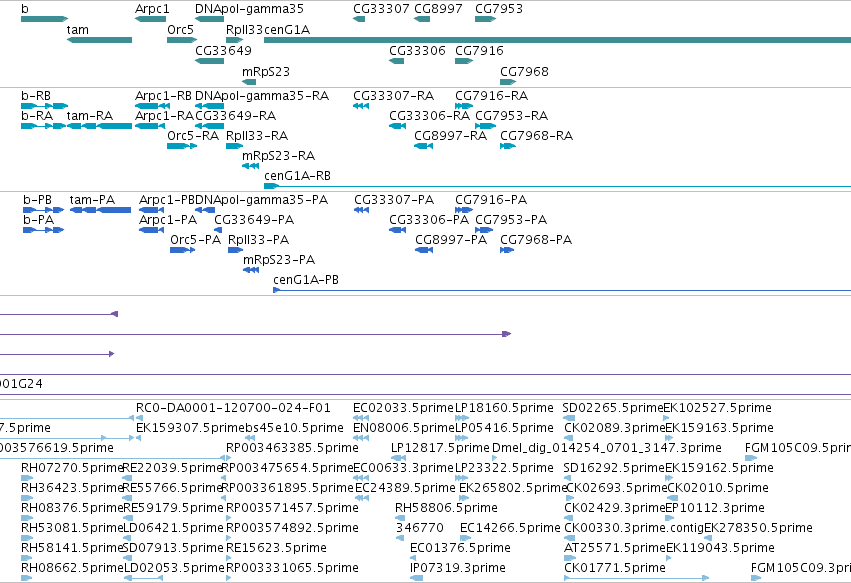The height and width of the screenshot is (583, 851).
Task: Select the CG33649-PA protein feature
Action: pos(218,230)
